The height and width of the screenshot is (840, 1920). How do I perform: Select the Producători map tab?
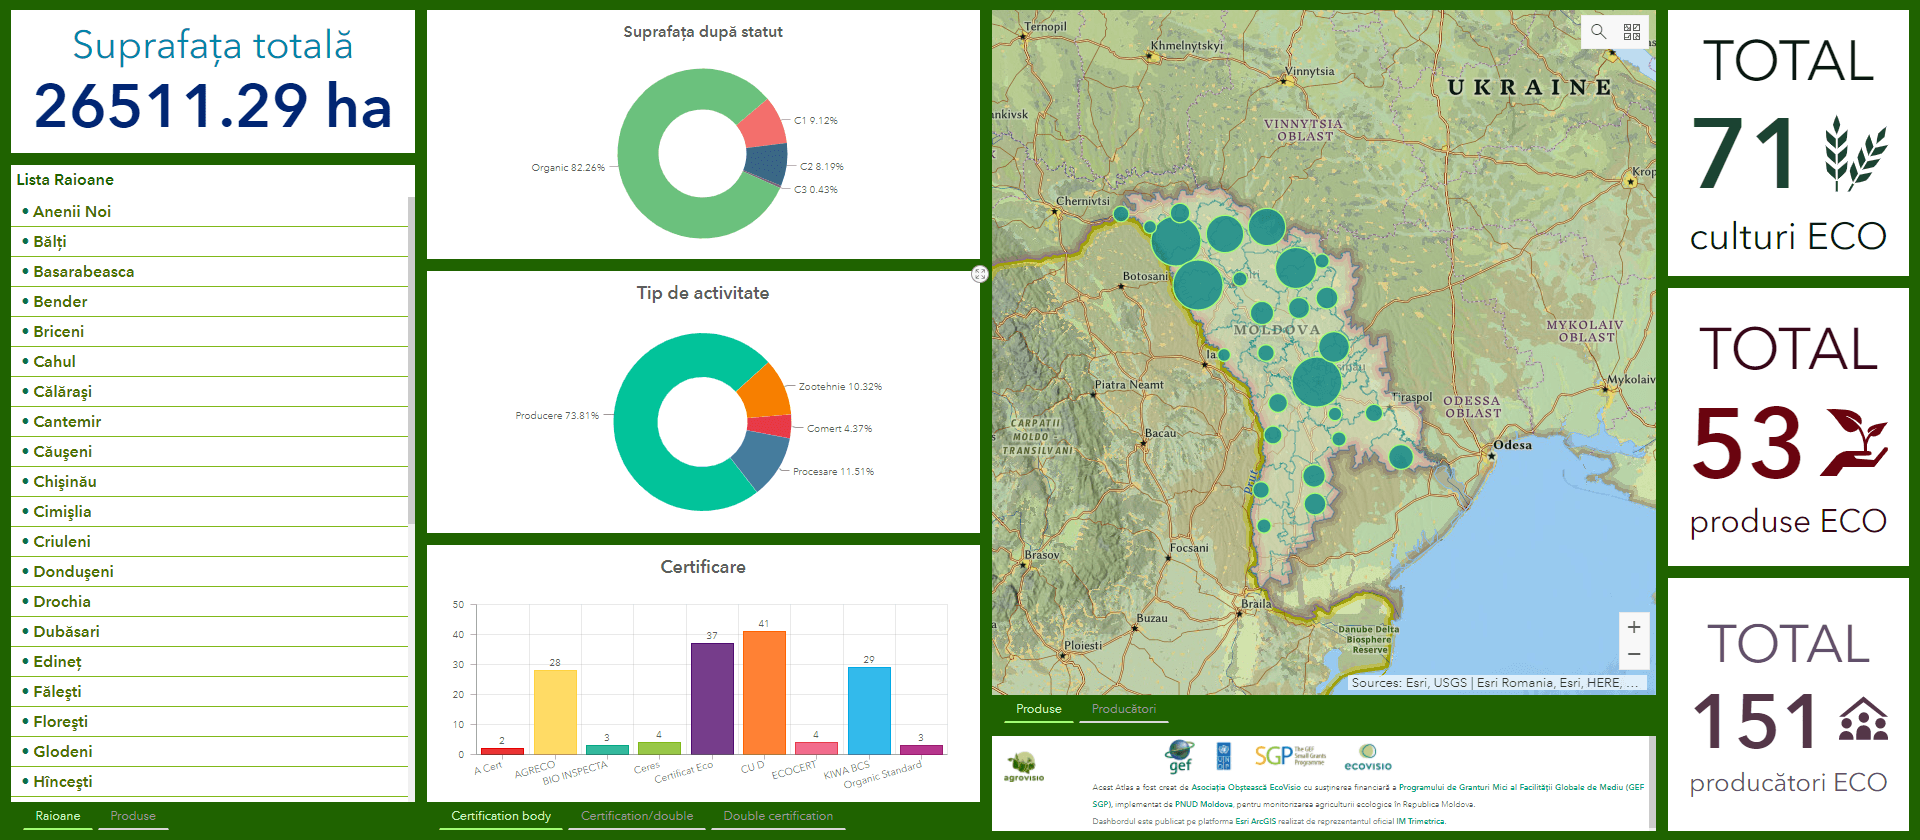tap(1124, 709)
